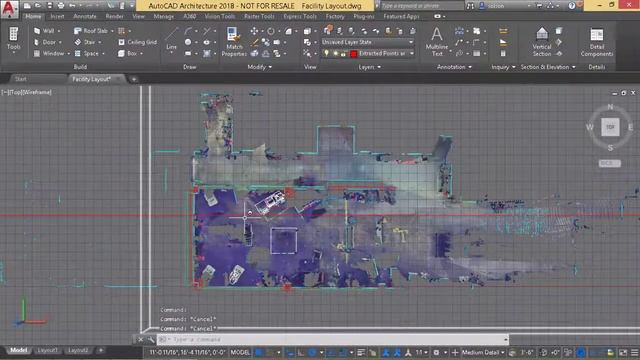Click the viewport controls [-][Top][Wireframe] label

[x=27, y=92]
